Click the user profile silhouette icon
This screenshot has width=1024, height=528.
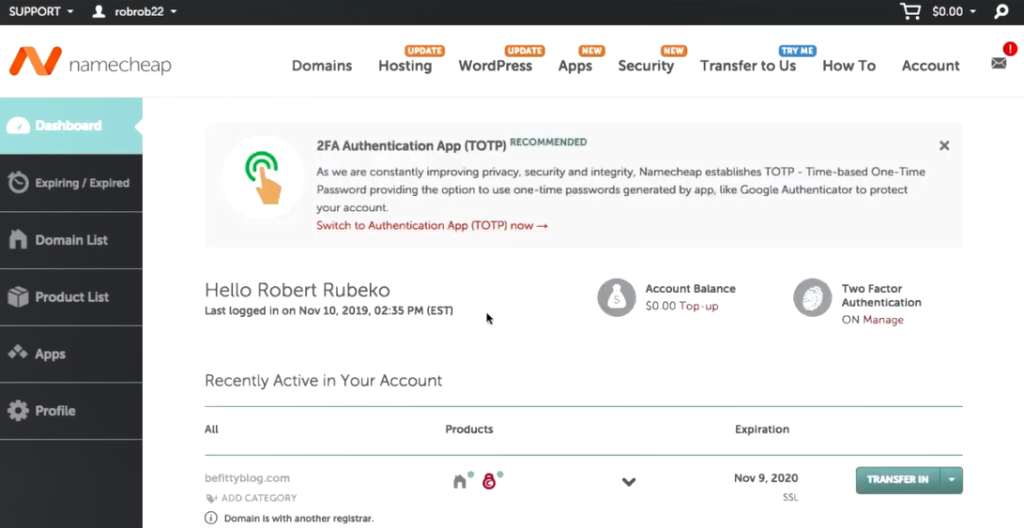[x=99, y=11]
